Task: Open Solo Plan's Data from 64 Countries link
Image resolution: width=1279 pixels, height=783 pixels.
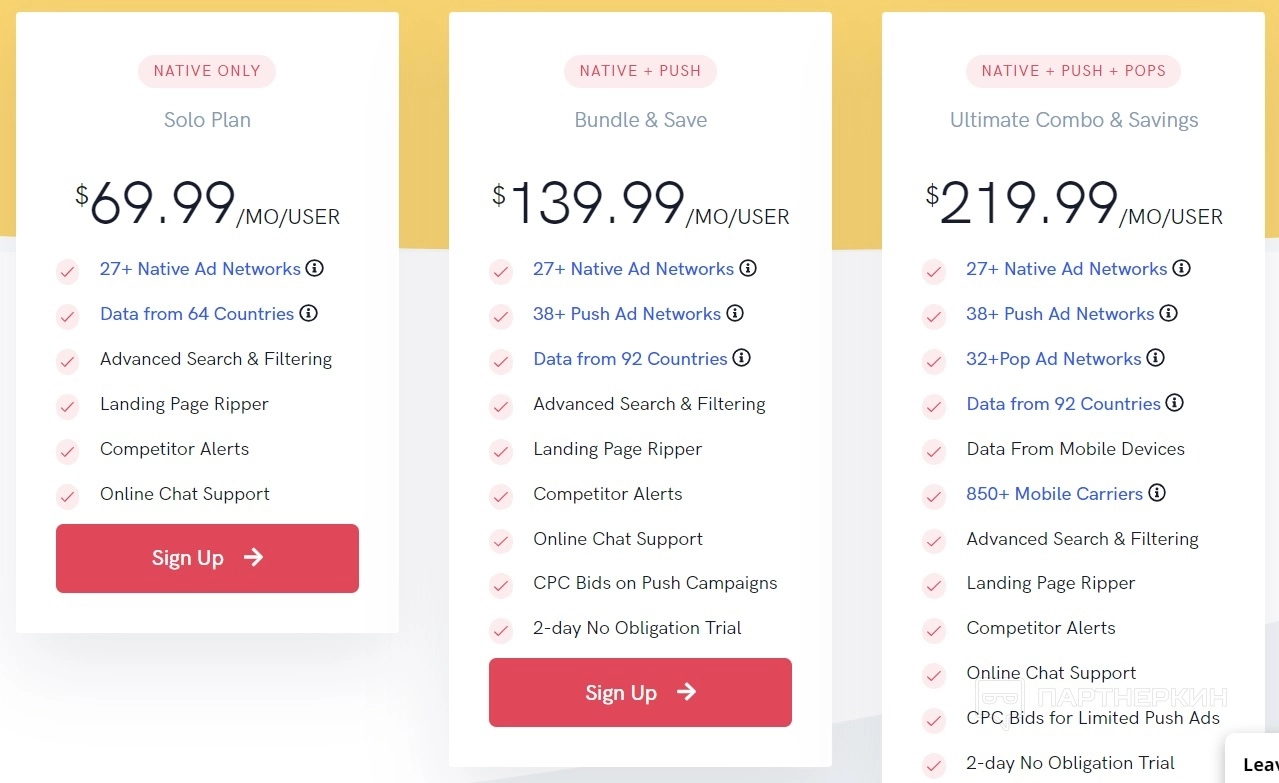Action: [196, 314]
